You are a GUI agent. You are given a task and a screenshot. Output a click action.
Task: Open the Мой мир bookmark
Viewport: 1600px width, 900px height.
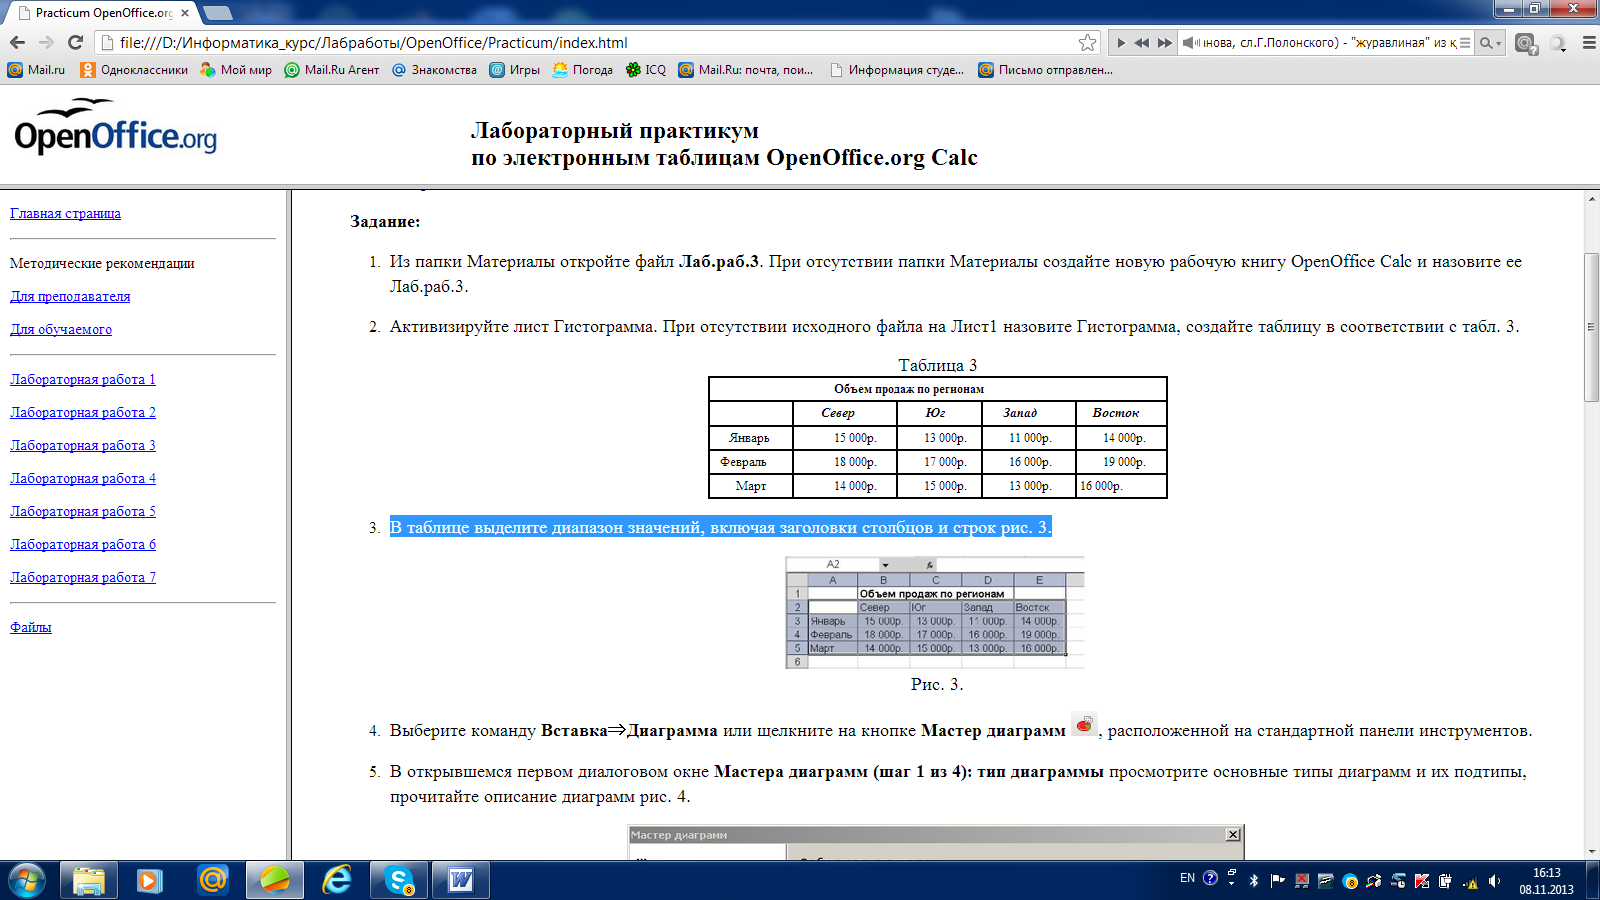click(236, 70)
